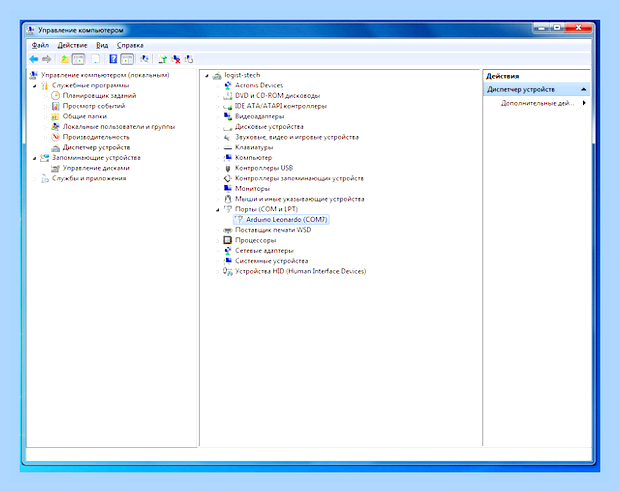The width and height of the screenshot is (620, 492).
Task: Click the Общие папки folder icon
Action: pyautogui.click(x=55, y=116)
